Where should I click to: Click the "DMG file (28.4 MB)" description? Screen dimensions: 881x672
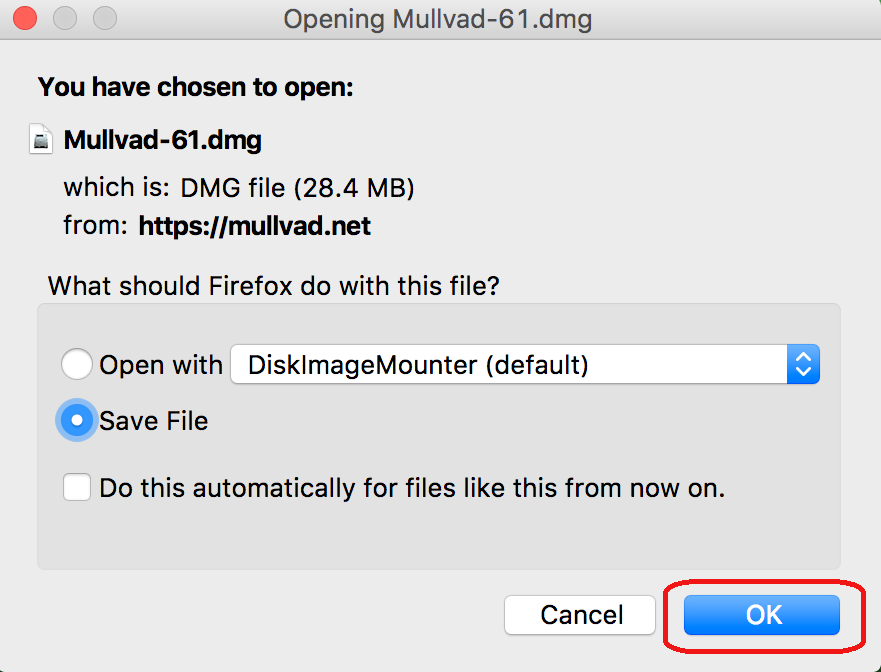click(297, 187)
